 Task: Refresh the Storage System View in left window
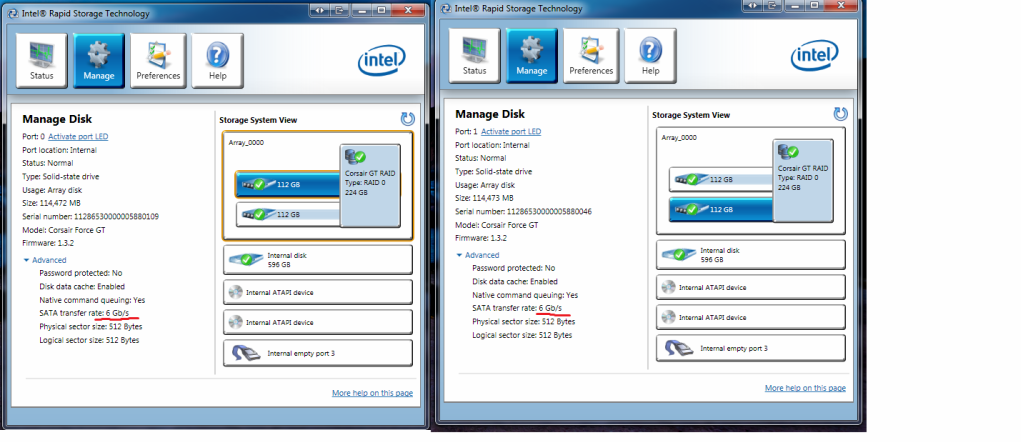point(407,119)
